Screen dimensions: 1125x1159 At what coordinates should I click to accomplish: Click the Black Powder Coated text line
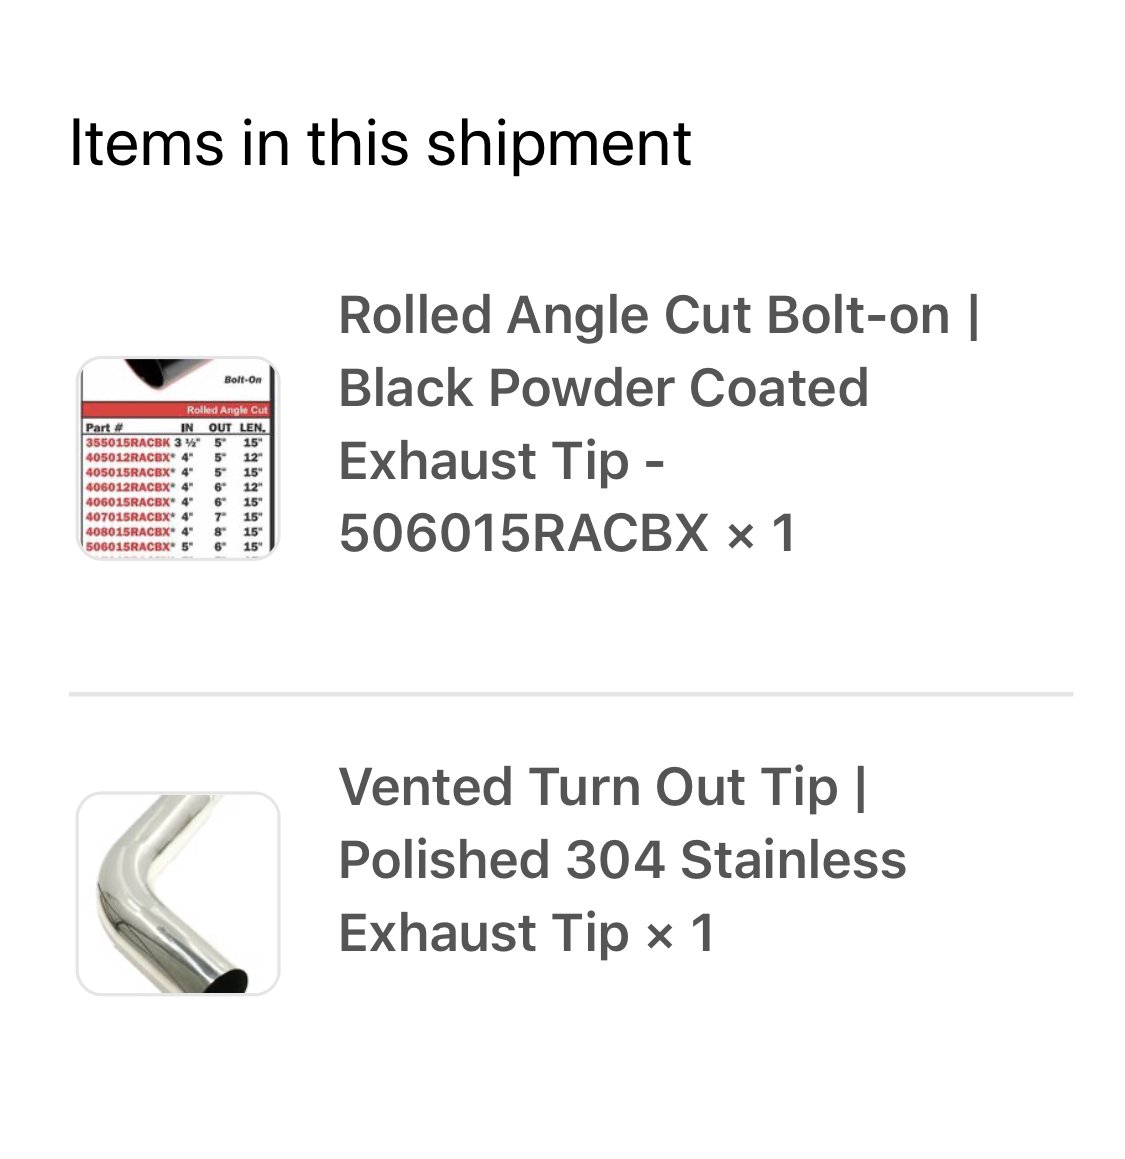[603, 387]
